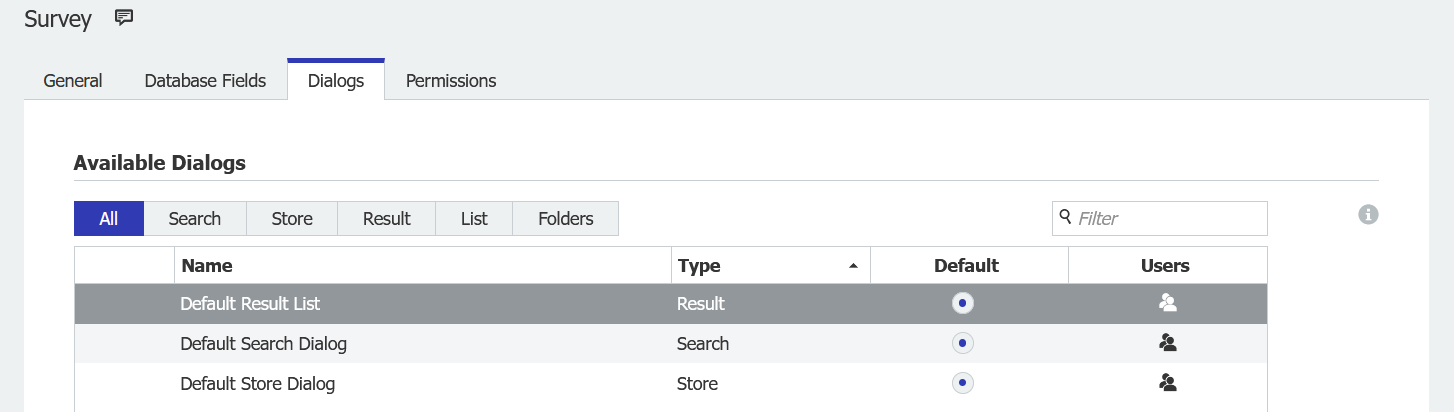Screen dimensions: 1454x412
Task: Switch to the General tab
Action: tap(73, 81)
